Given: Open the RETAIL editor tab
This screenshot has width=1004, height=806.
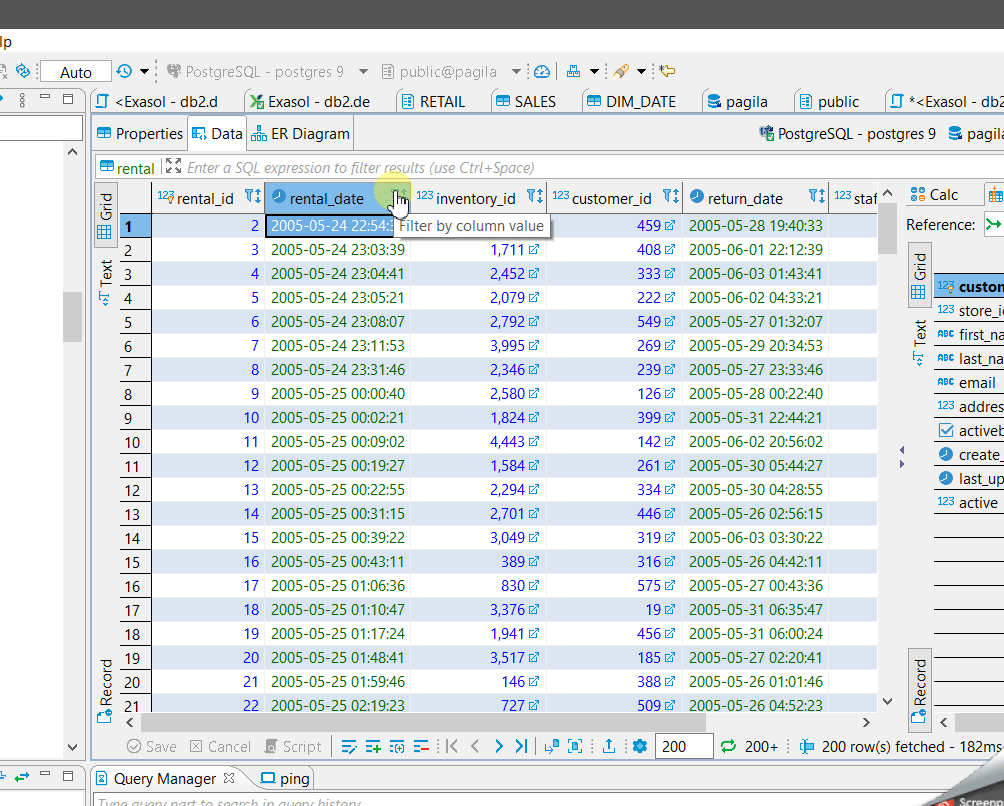Looking at the screenshot, I should click(x=433, y=102).
